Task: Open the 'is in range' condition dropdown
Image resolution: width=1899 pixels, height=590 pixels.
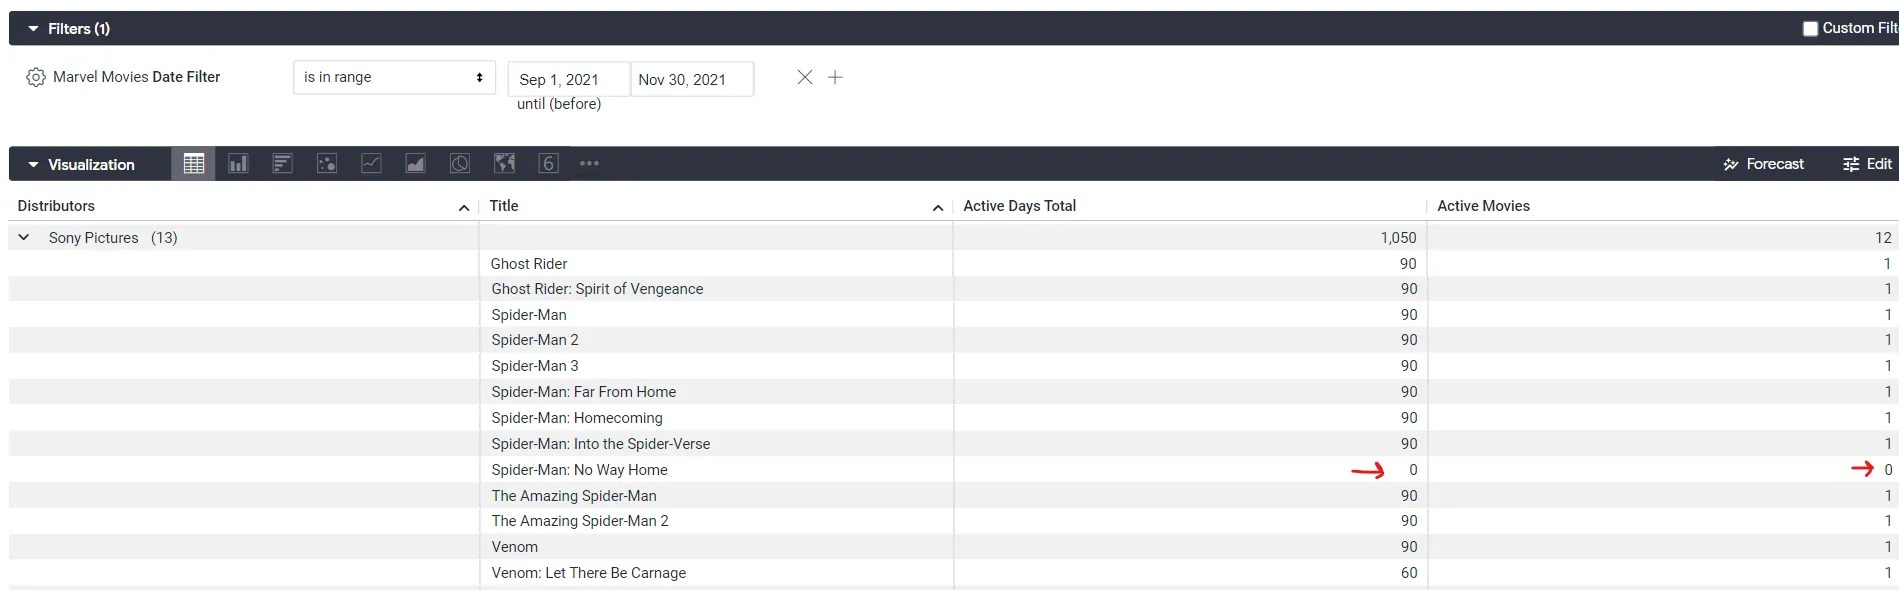Action: (394, 77)
